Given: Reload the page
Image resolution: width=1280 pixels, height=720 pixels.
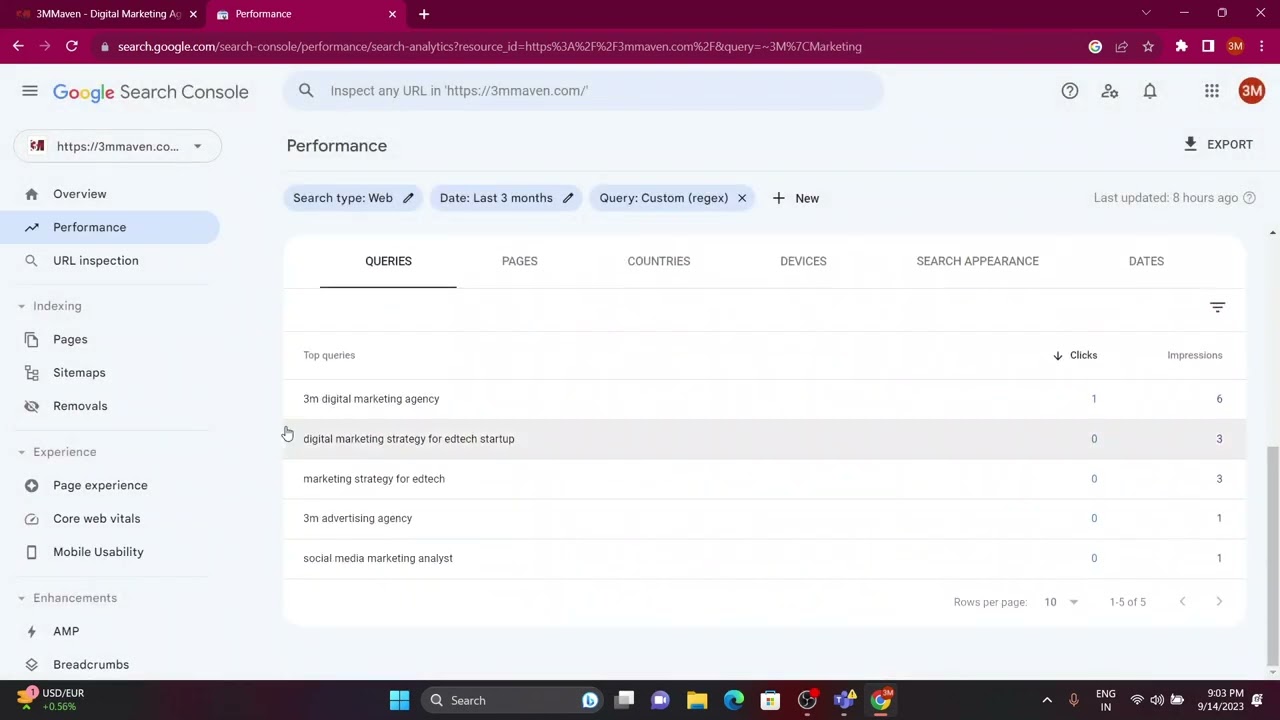Looking at the screenshot, I should (x=72, y=46).
